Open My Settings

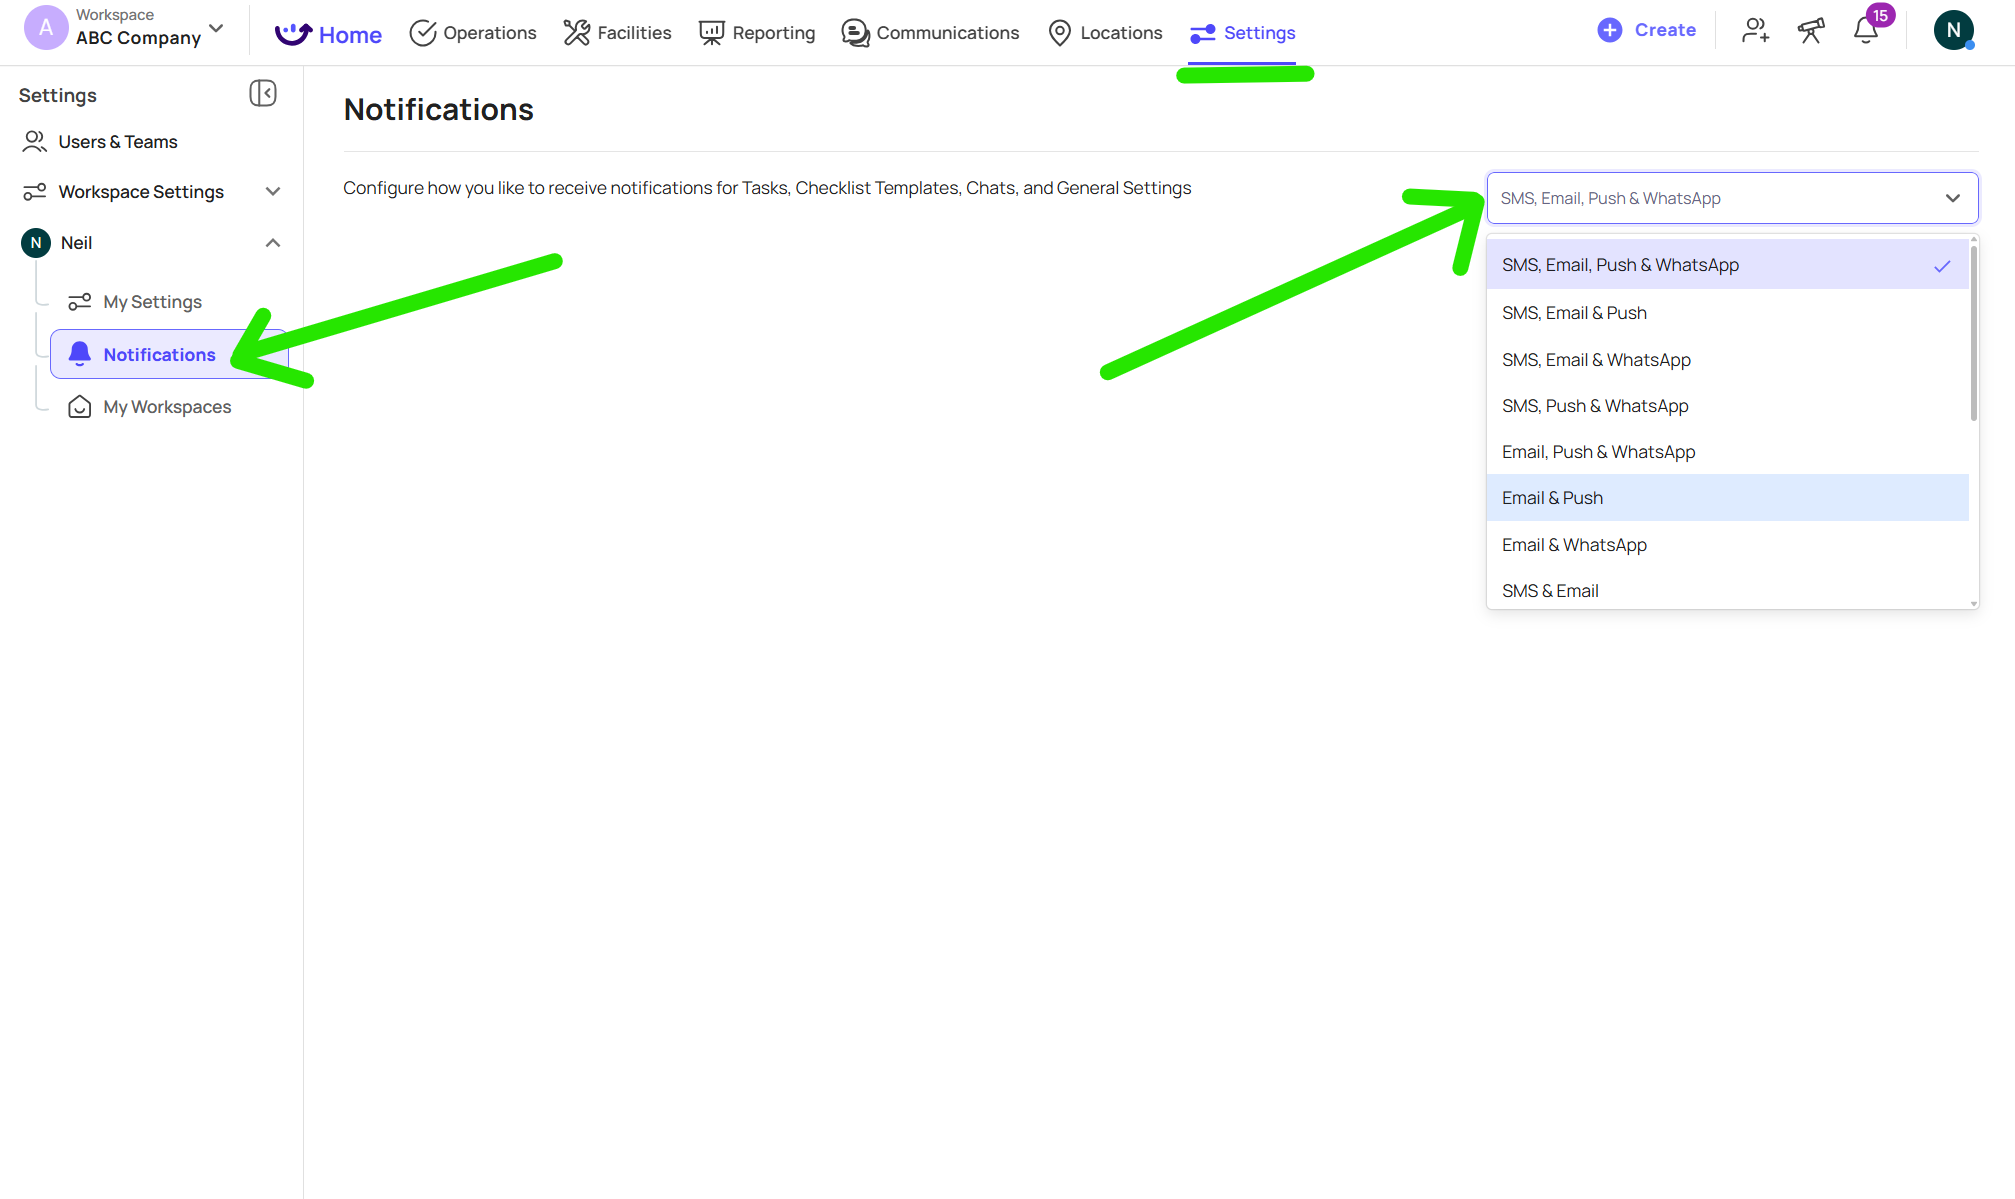pos(152,302)
